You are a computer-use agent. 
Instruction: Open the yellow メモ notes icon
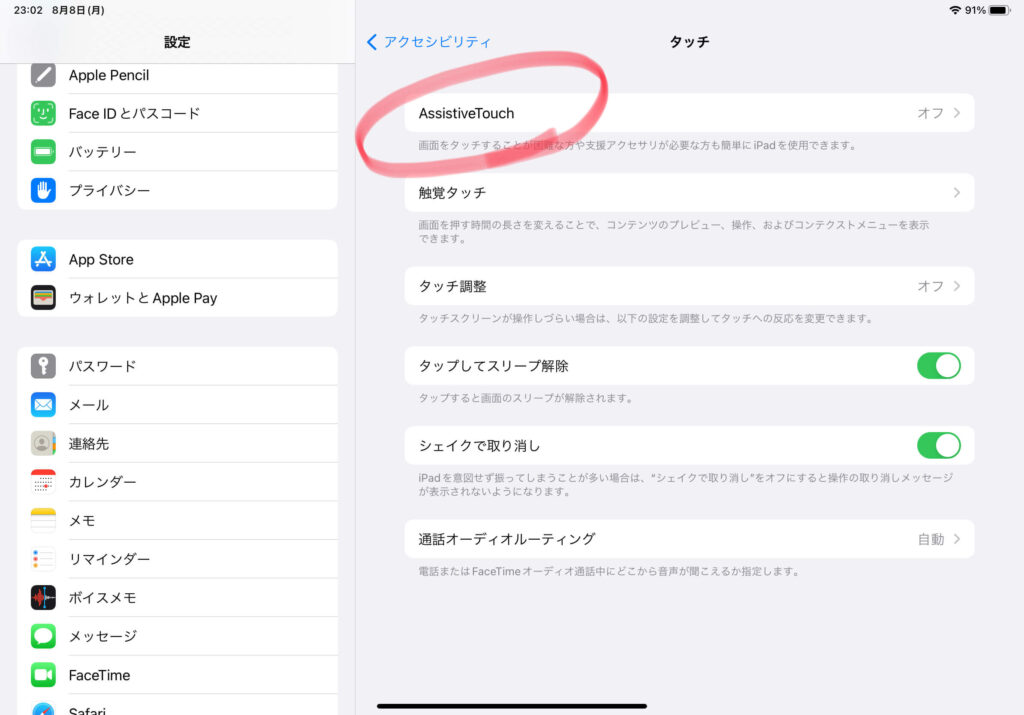[x=43, y=520]
